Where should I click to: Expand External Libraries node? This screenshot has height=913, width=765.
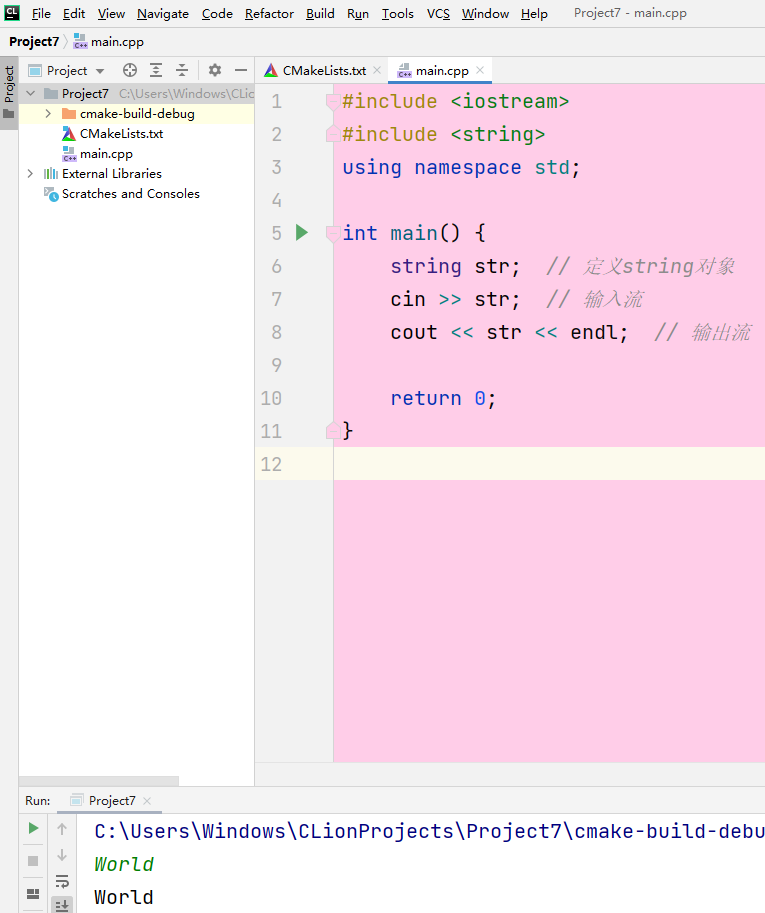[x=30, y=174]
